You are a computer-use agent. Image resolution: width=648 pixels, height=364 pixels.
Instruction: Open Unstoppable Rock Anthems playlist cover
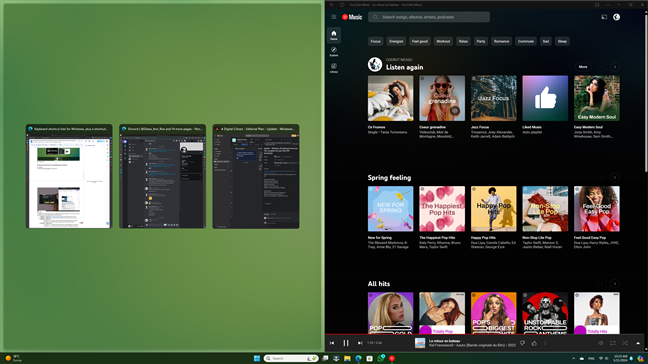[x=545, y=313]
